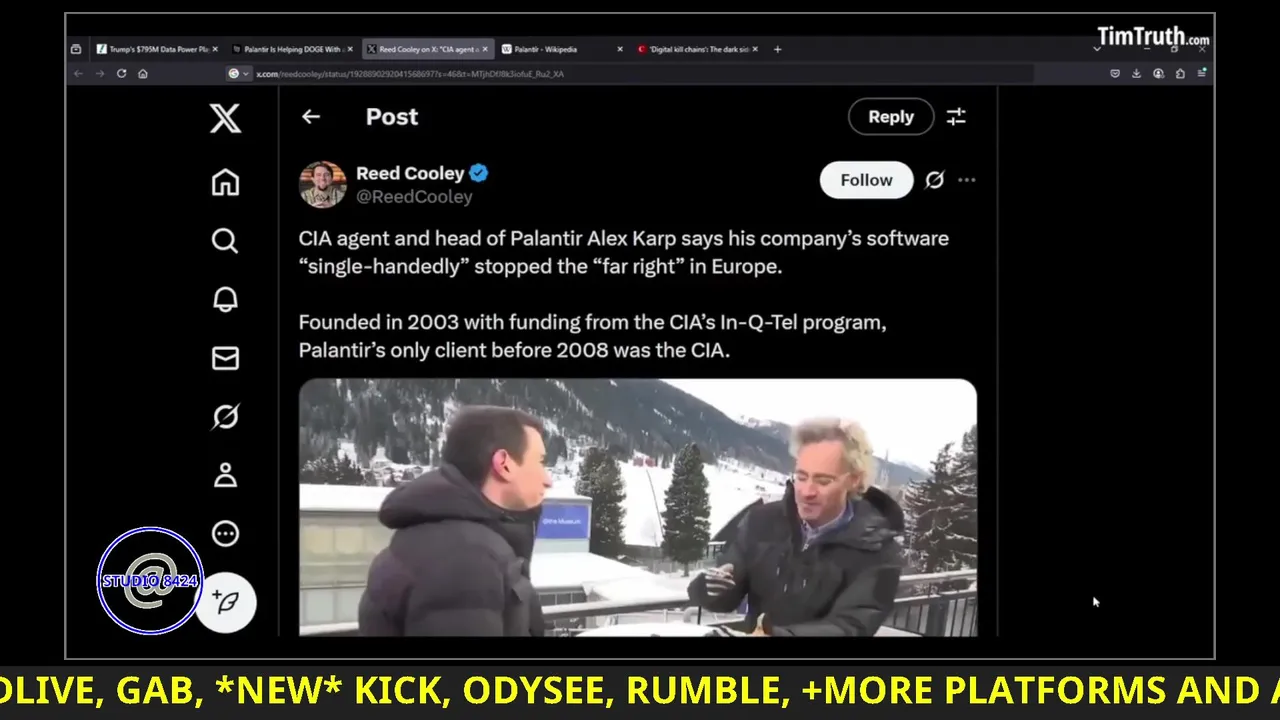Screen dimensions: 1280x720
Task: Open the X Home feed icon
Action: [225, 182]
